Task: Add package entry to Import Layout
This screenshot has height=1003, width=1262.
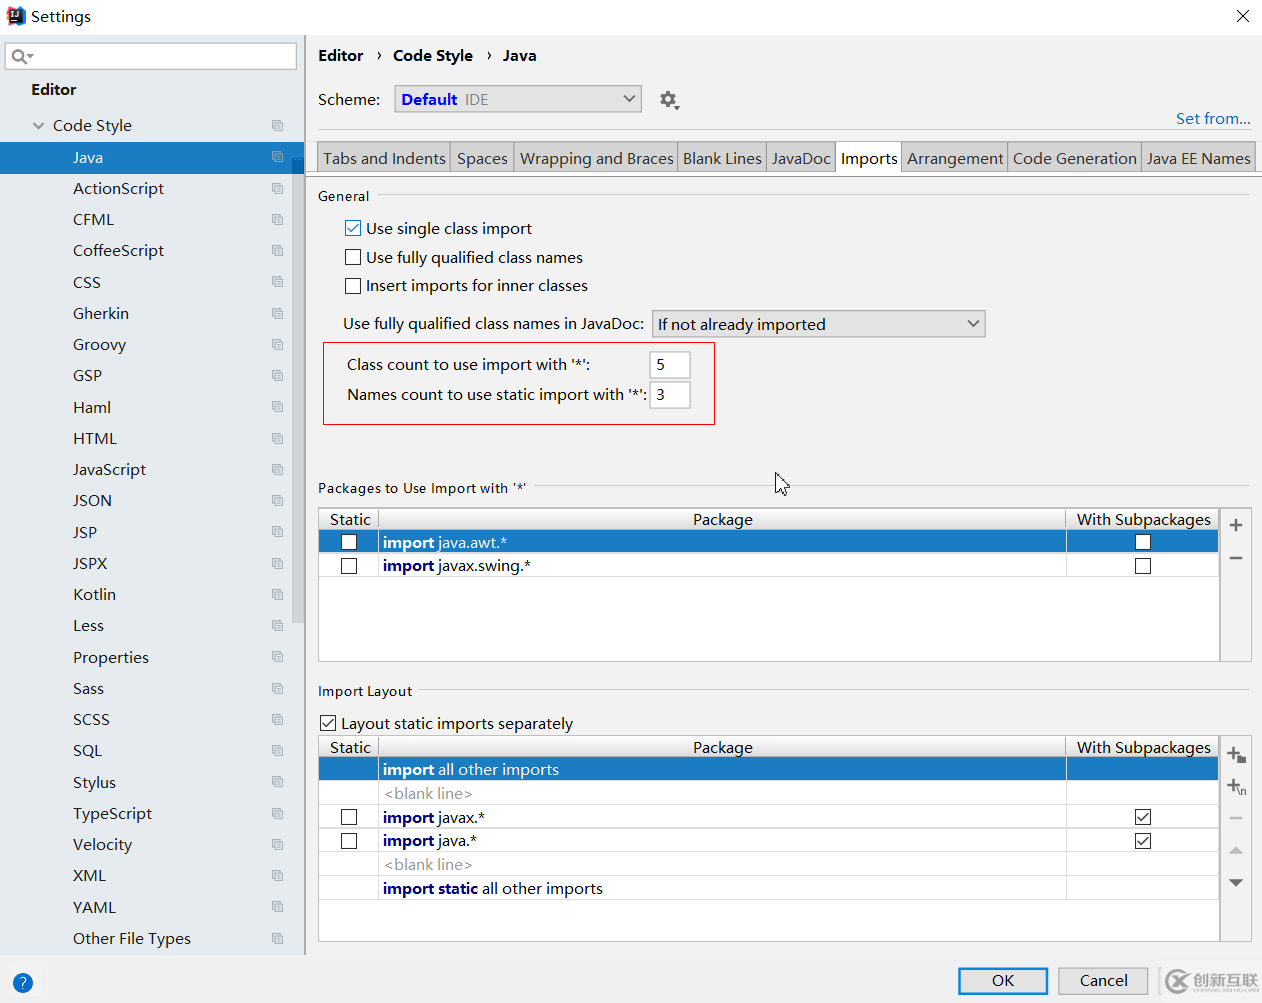Action: tap(1236, 755)
